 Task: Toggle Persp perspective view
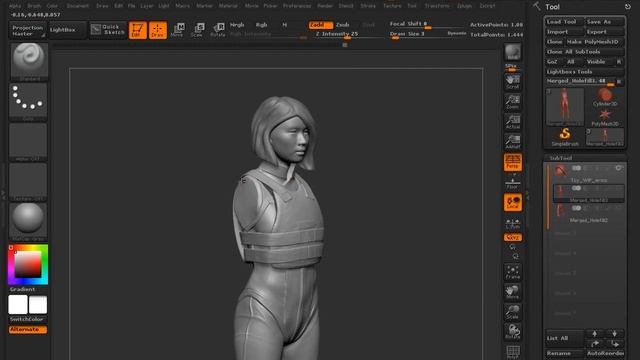(x=513, y=162)
